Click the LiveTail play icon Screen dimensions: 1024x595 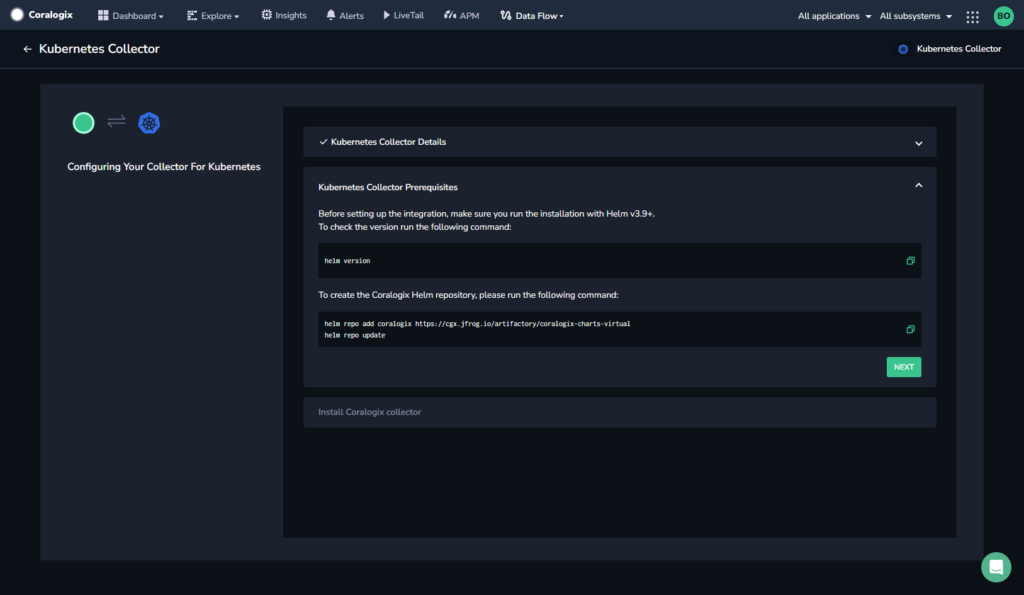click(387, 14)
